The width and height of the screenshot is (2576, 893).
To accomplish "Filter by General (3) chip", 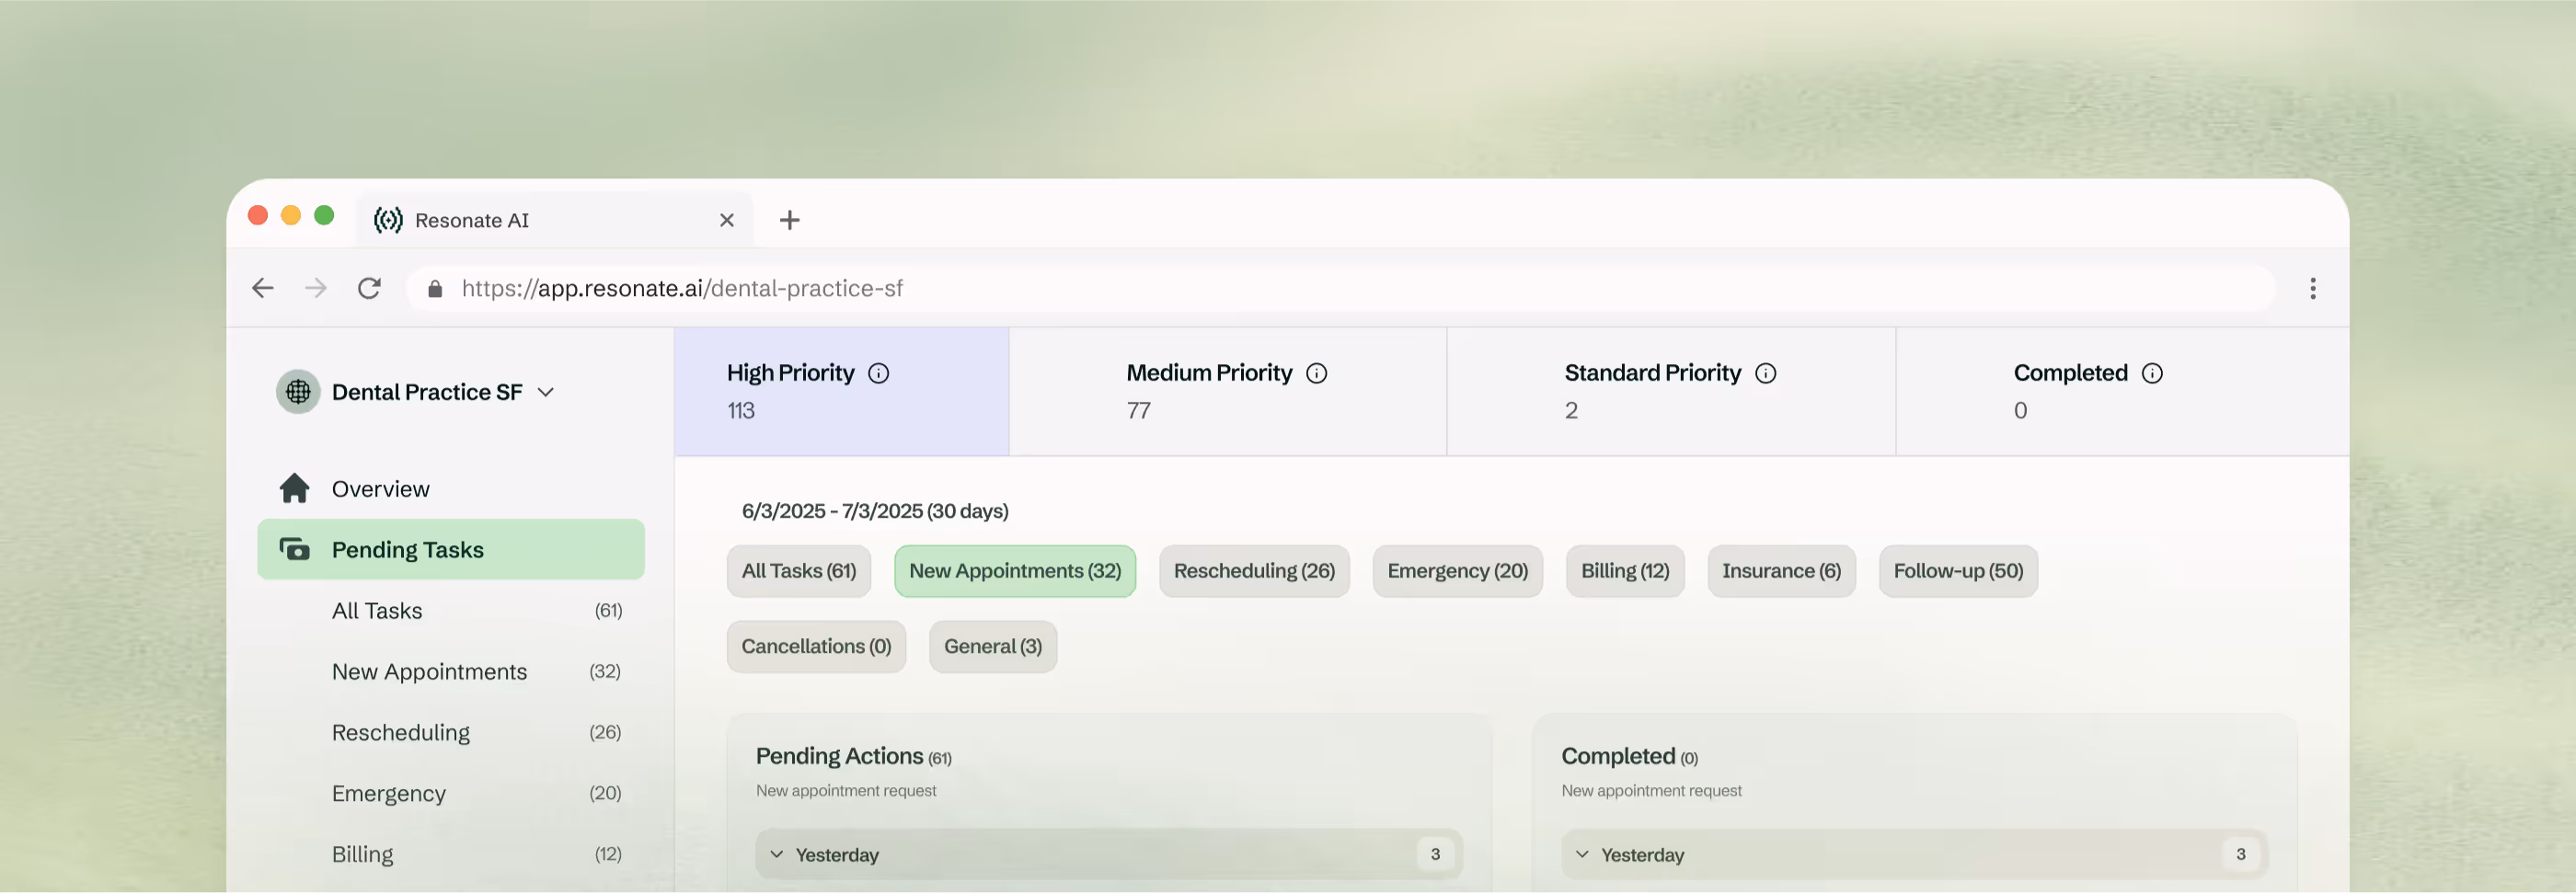I will [x=992, y=646].
